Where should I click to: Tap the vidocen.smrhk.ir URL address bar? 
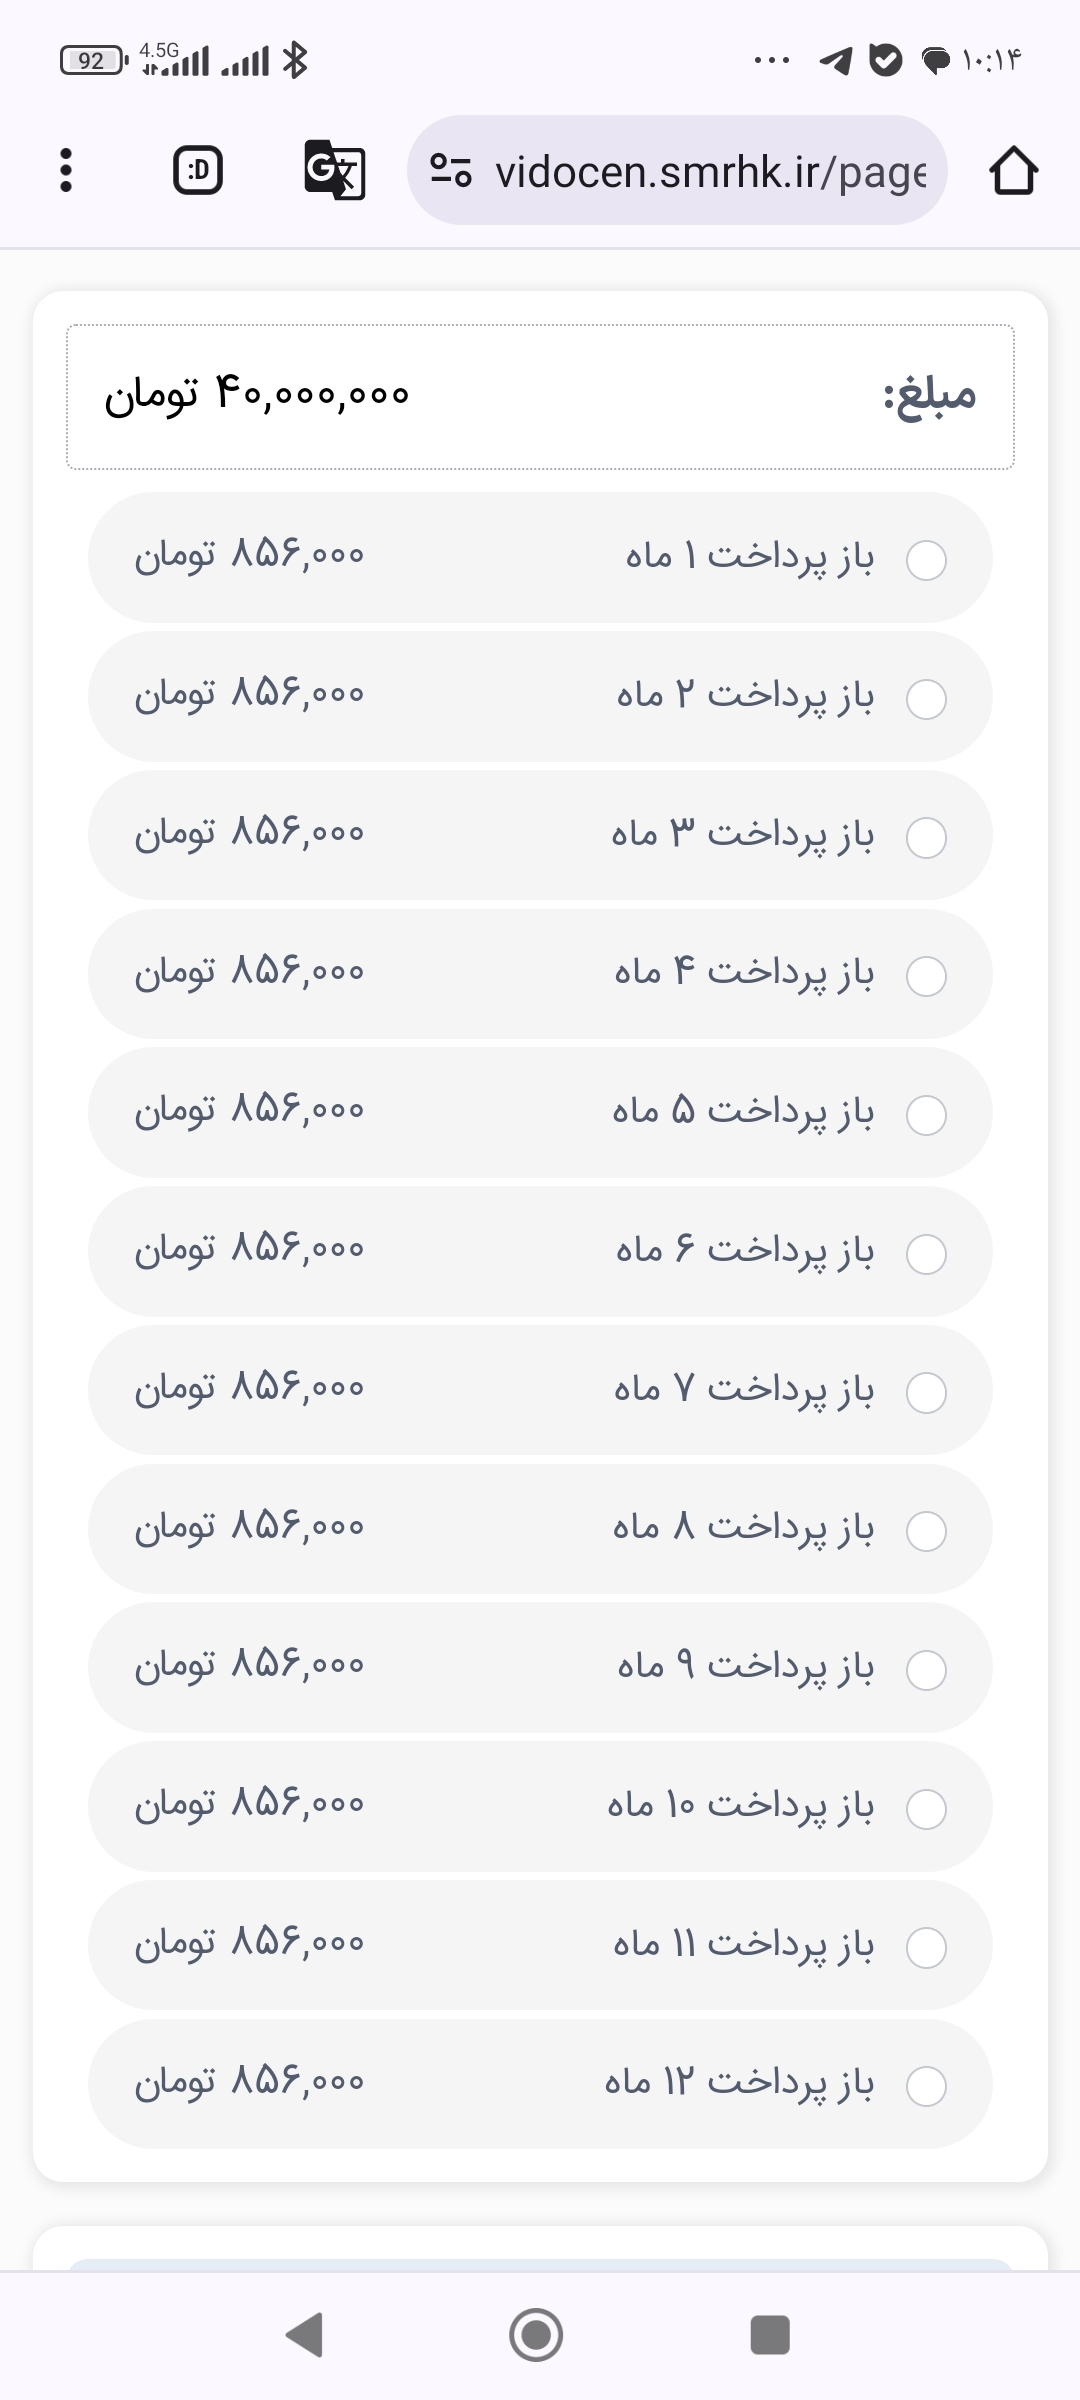coord(710,171)
